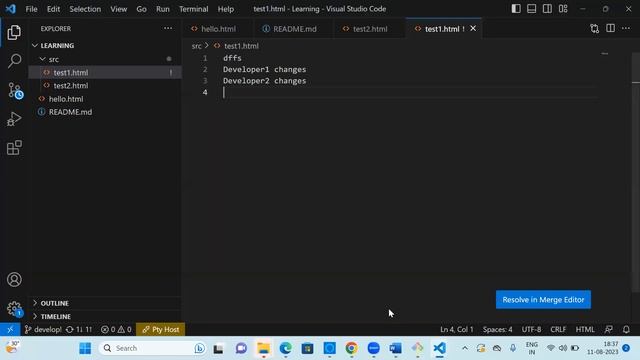
Task: Click the taskbar Search box
Action: [152, 348]
